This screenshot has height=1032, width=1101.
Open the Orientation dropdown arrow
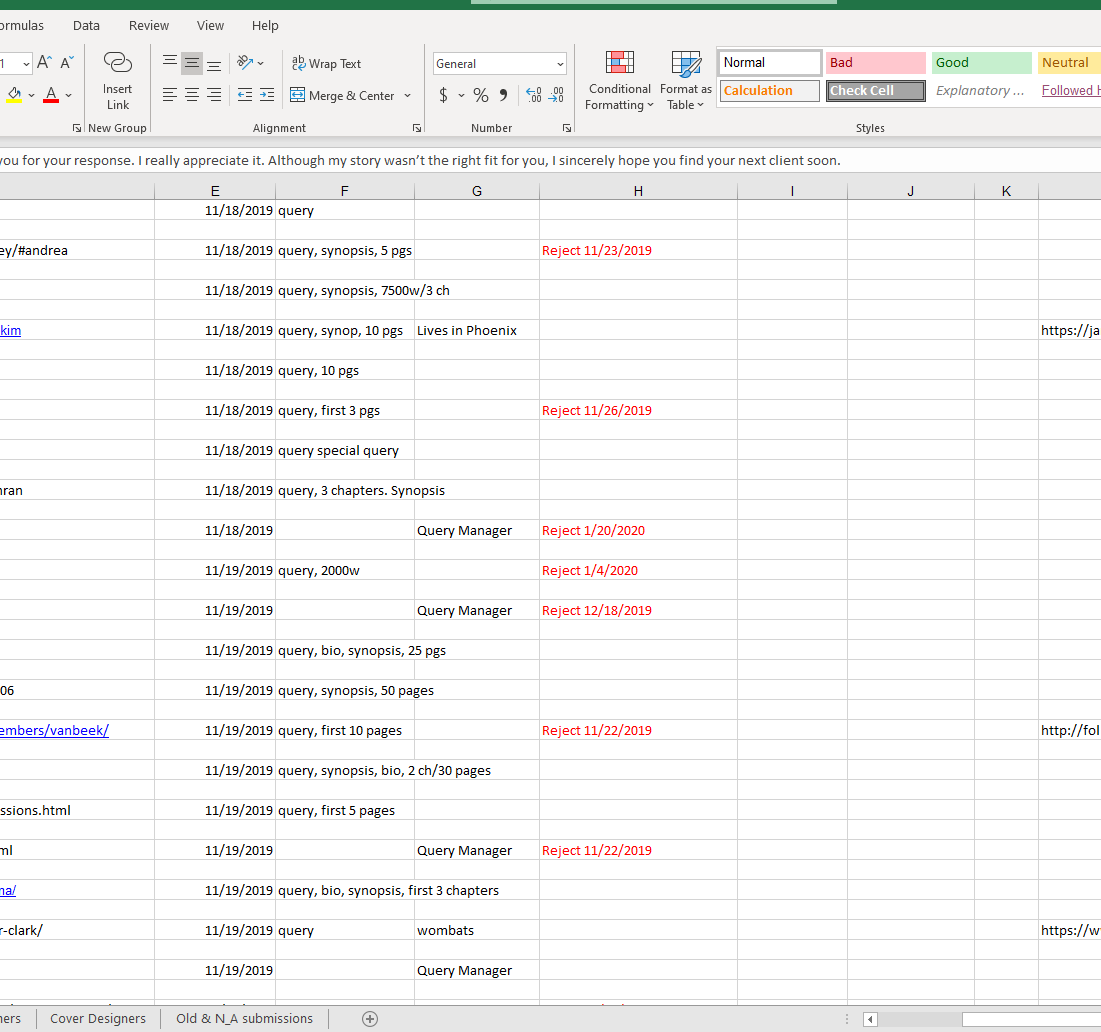pyautogui.click(x=261, y=64)
